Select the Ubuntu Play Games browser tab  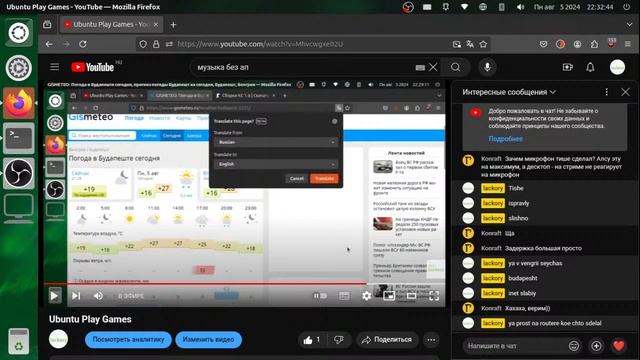111,24
